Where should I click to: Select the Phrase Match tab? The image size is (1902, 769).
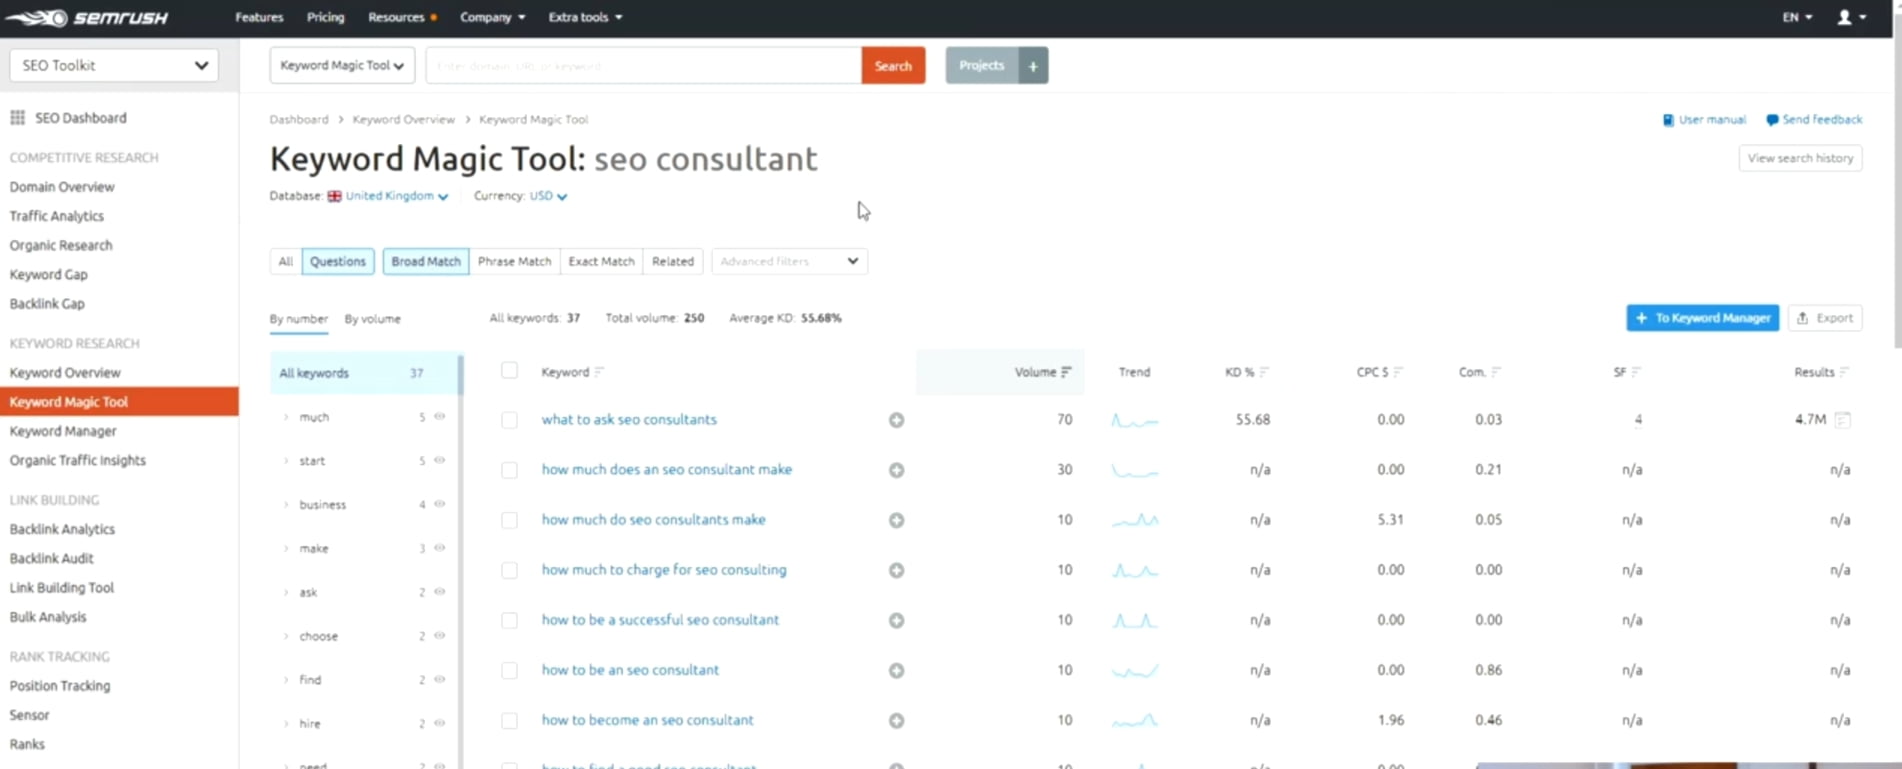tap(514, 261)
